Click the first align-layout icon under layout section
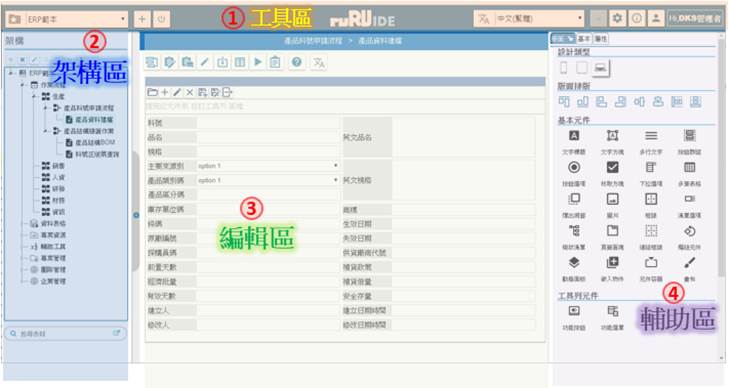Image resolution: width=729 pixels, height=388 pixels. 564,101
